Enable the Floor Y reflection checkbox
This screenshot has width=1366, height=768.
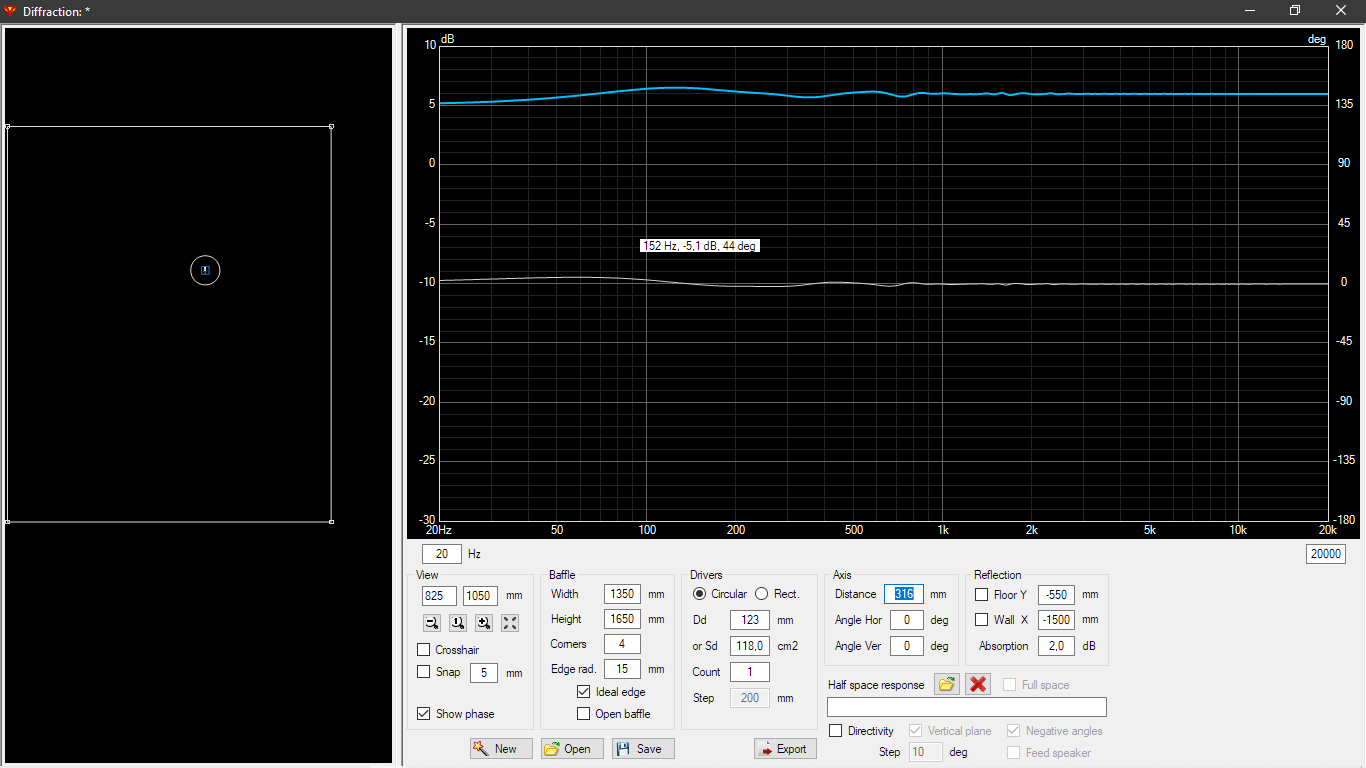click(x=982, y=594)
